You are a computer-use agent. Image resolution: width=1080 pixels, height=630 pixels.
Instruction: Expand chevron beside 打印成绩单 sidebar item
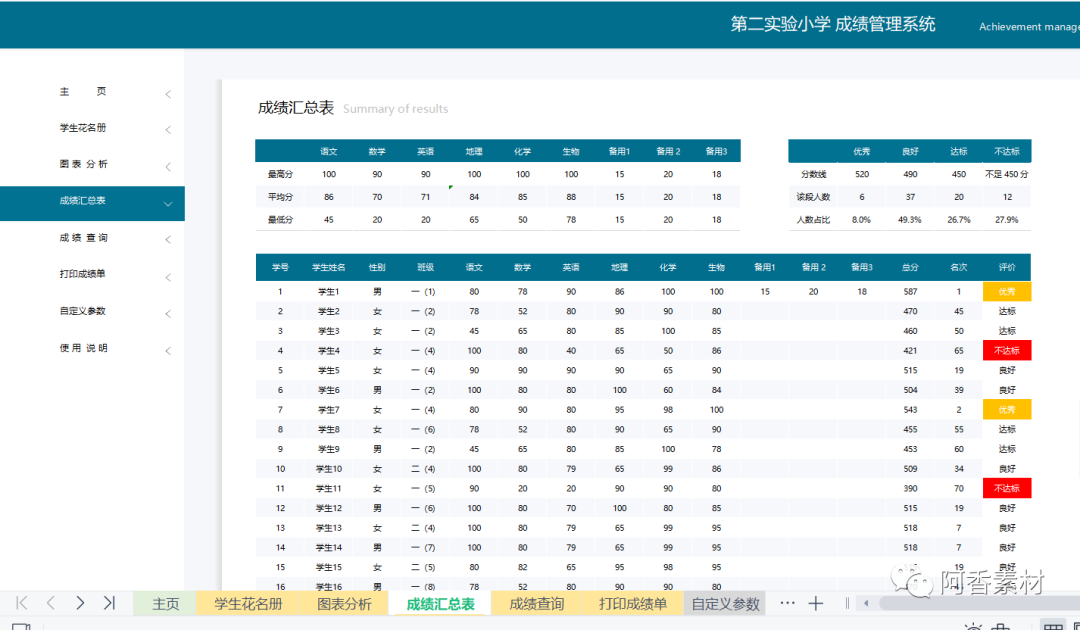tap(168, 277)
